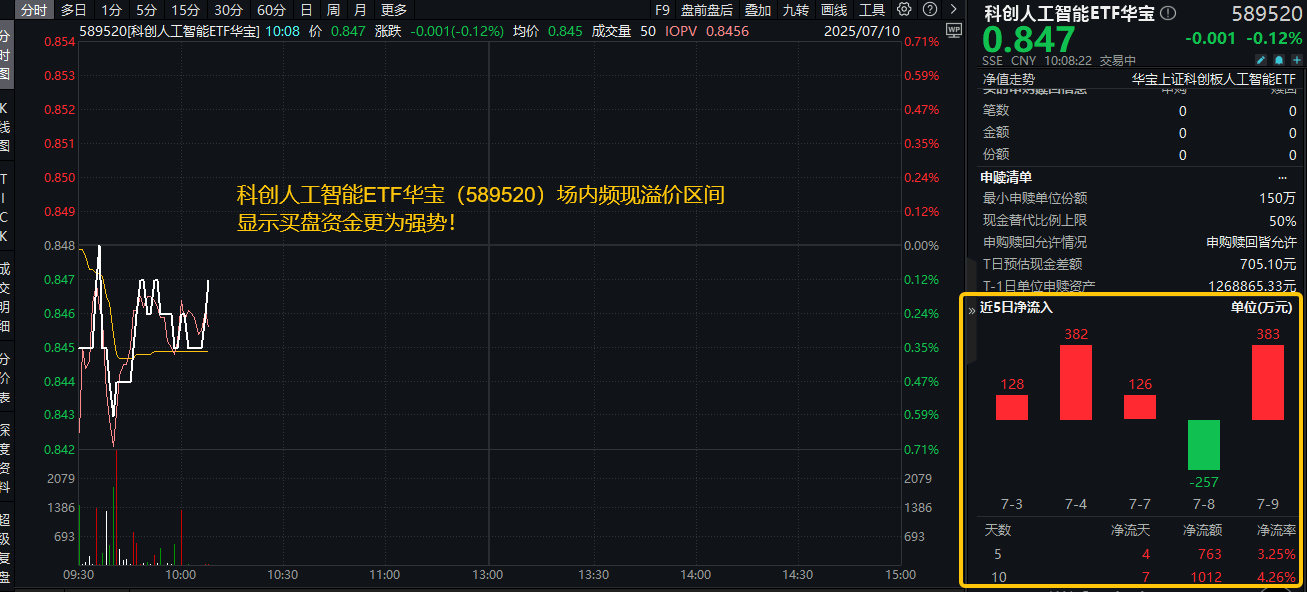The height and width of the screenshot is (592, 1307).
Task: Toggle the 叠加 overlay option
Action: (758, 10)
